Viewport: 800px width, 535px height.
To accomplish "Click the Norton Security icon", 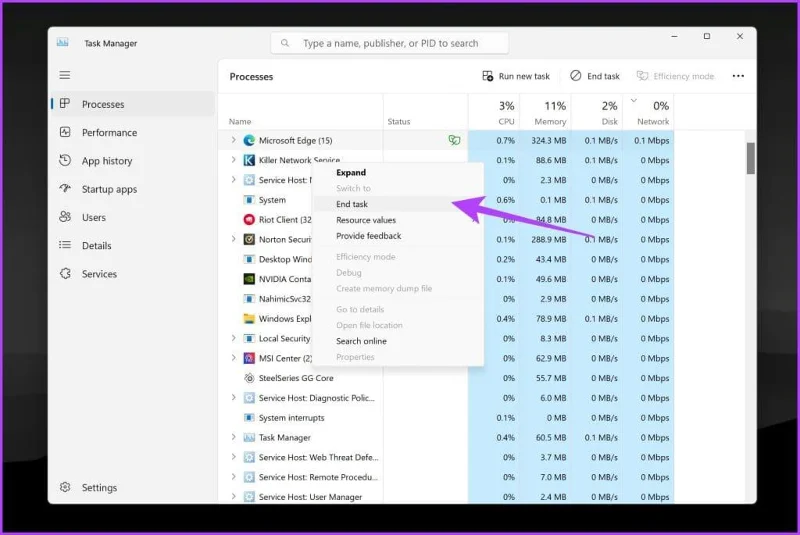I will (249, 239).
